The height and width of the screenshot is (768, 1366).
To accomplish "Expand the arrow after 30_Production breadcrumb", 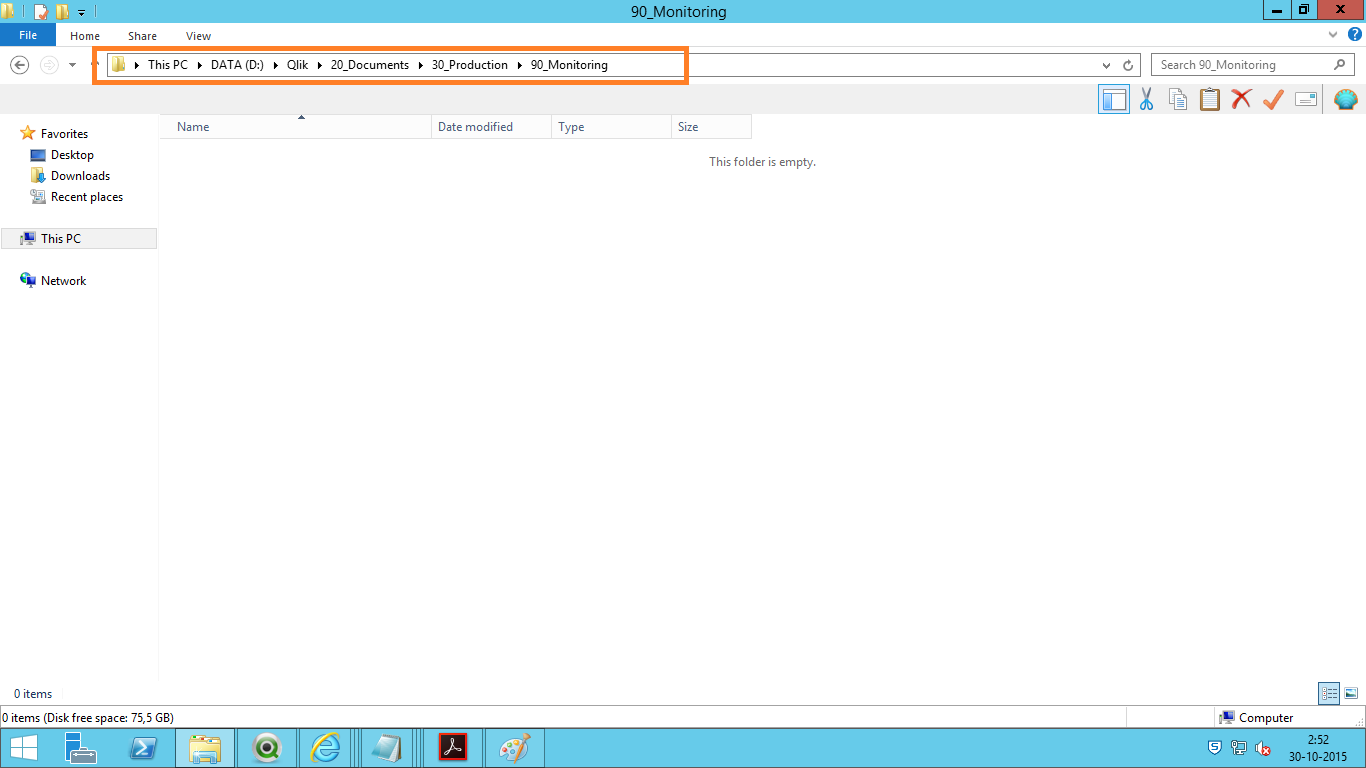I will pos(520,65).
